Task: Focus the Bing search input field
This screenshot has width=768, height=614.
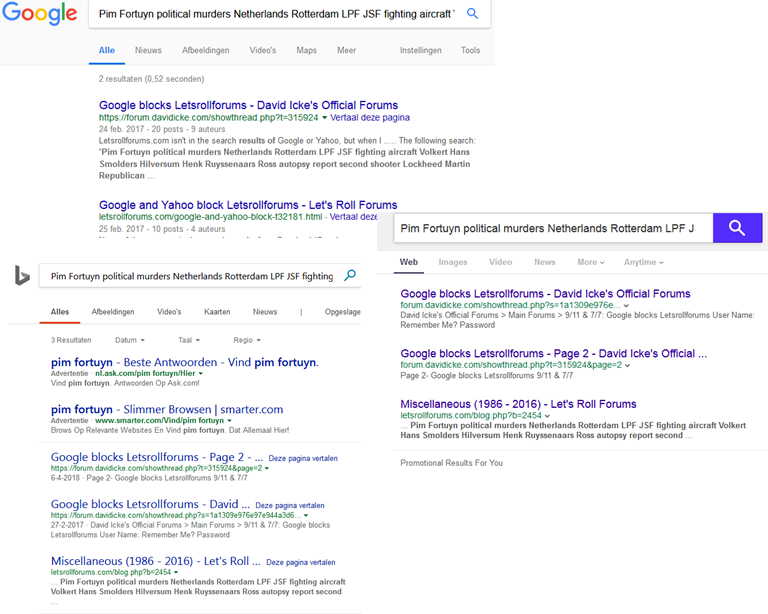Action: (192, 276)
